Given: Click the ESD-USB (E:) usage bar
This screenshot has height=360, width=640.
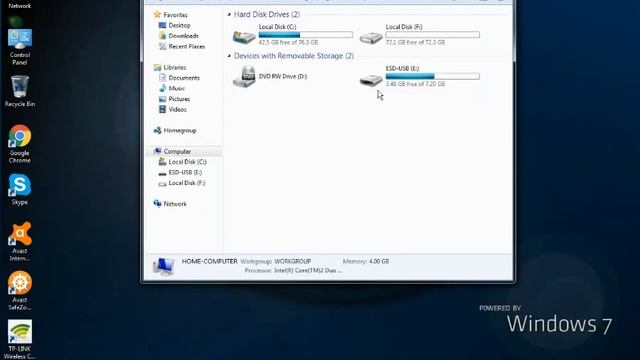Looking at the screenshot, I should click(x=433, y=76).
